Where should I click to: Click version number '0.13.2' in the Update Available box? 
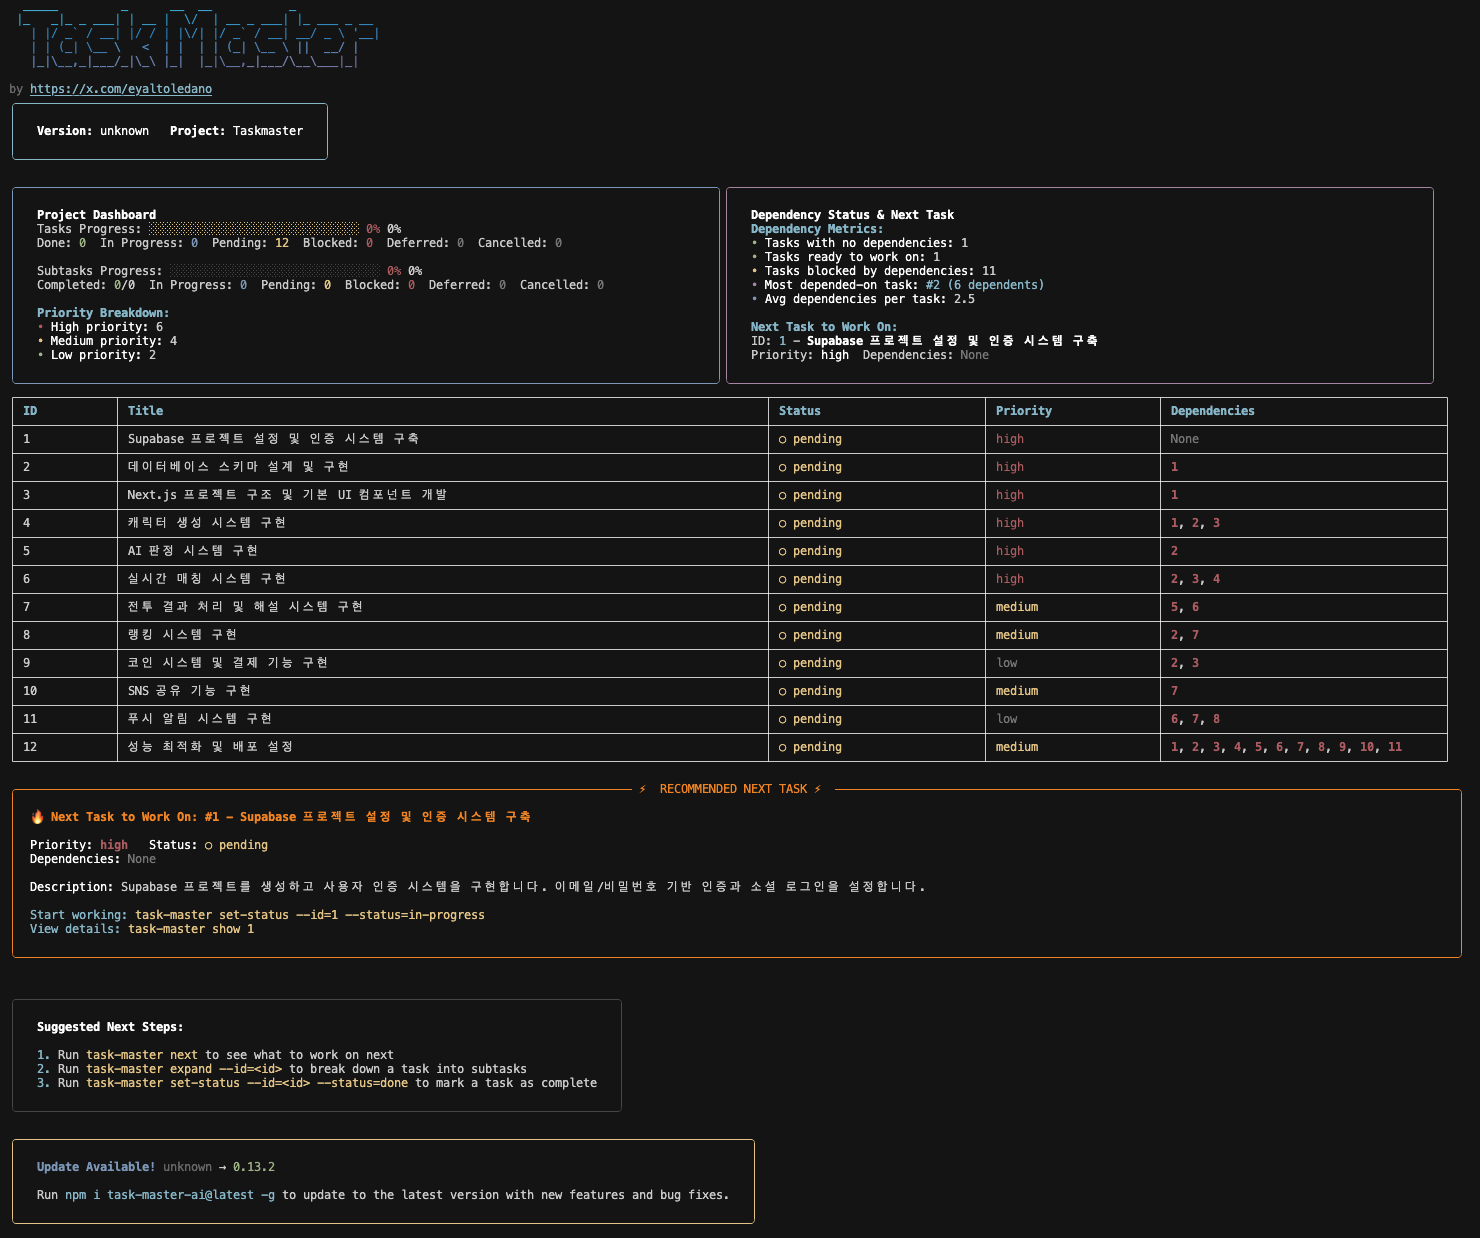pos(254,1167)
